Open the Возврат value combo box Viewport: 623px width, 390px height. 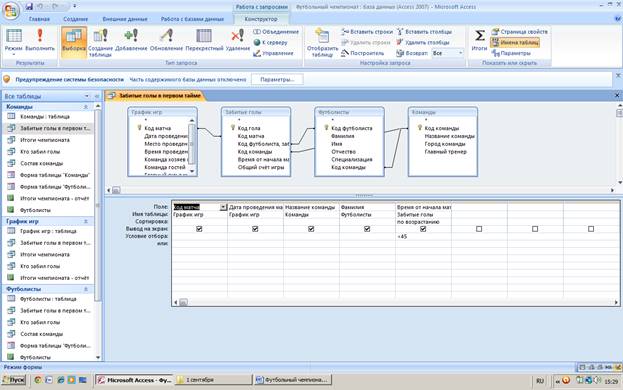pos(447,53)
